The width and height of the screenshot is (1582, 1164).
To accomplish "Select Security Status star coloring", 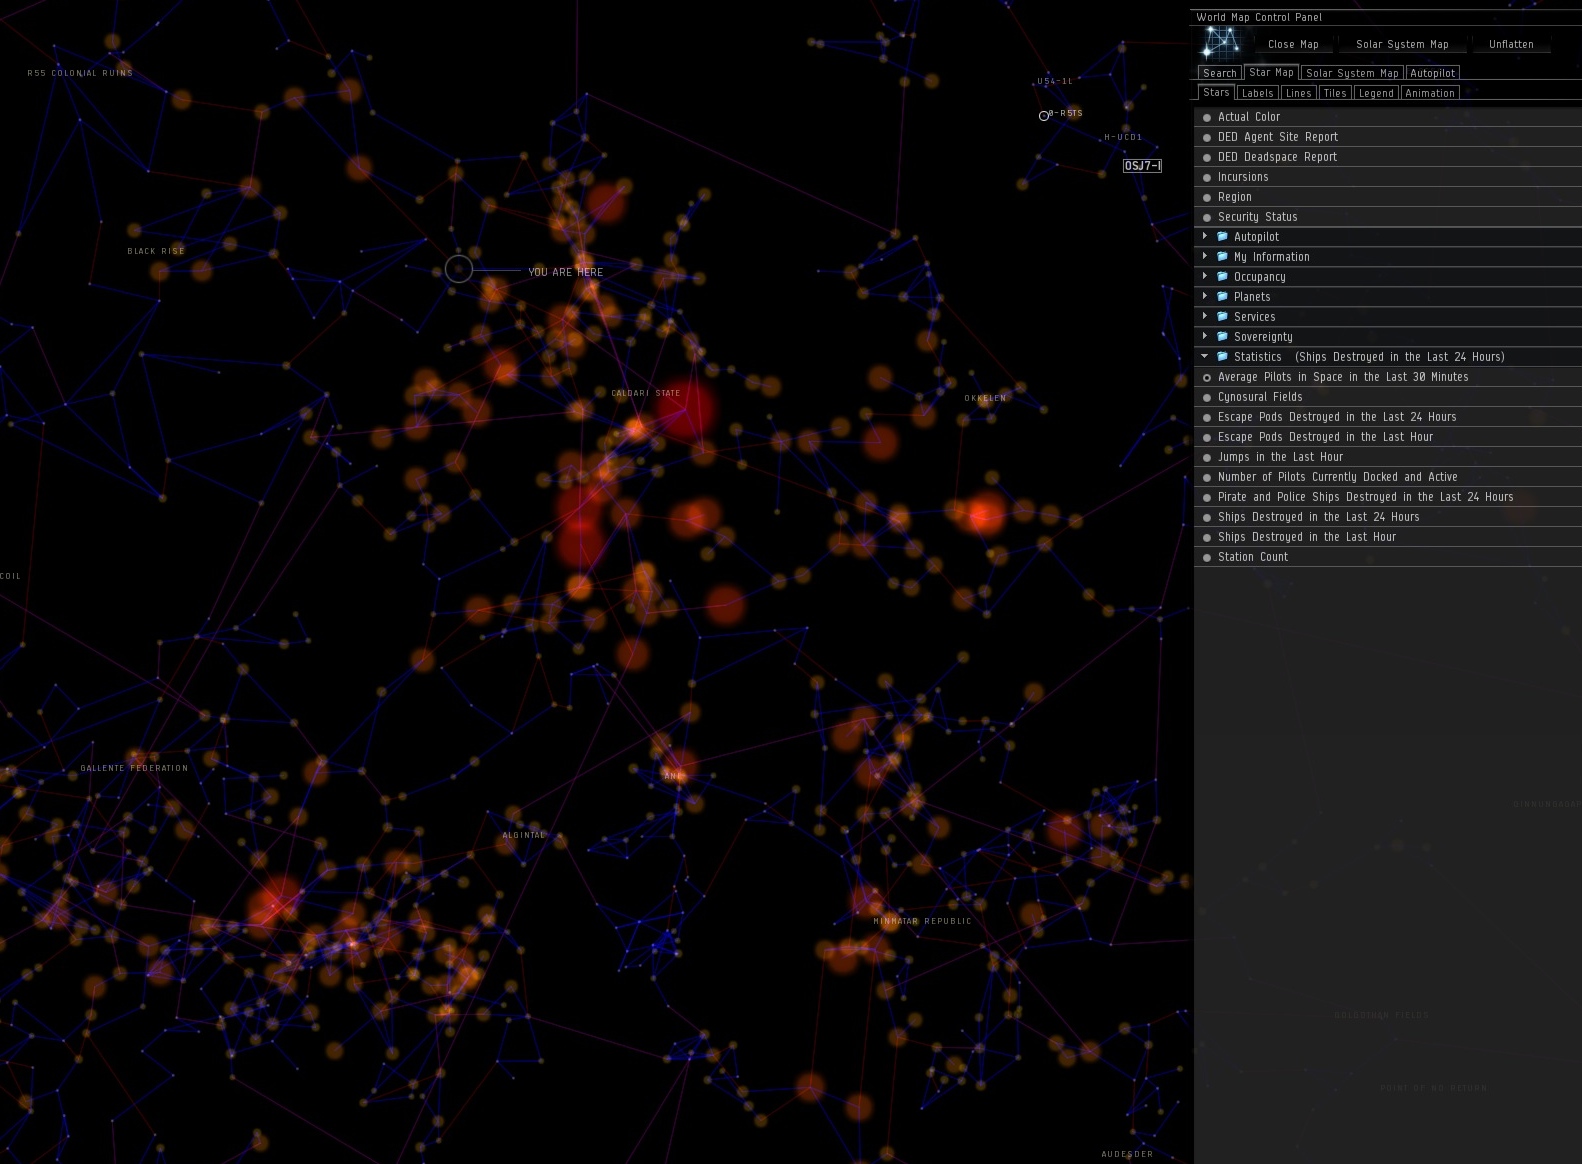I will 1388,217.
